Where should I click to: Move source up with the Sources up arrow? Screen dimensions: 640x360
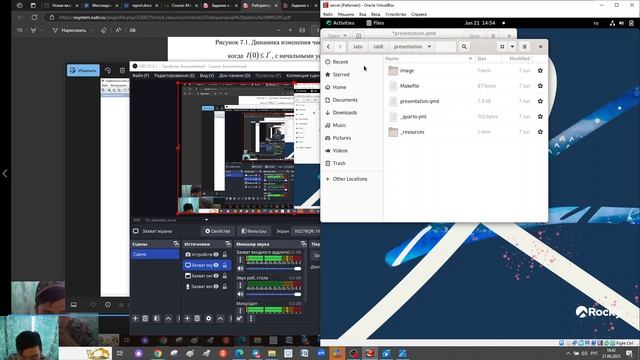[220, 318]
